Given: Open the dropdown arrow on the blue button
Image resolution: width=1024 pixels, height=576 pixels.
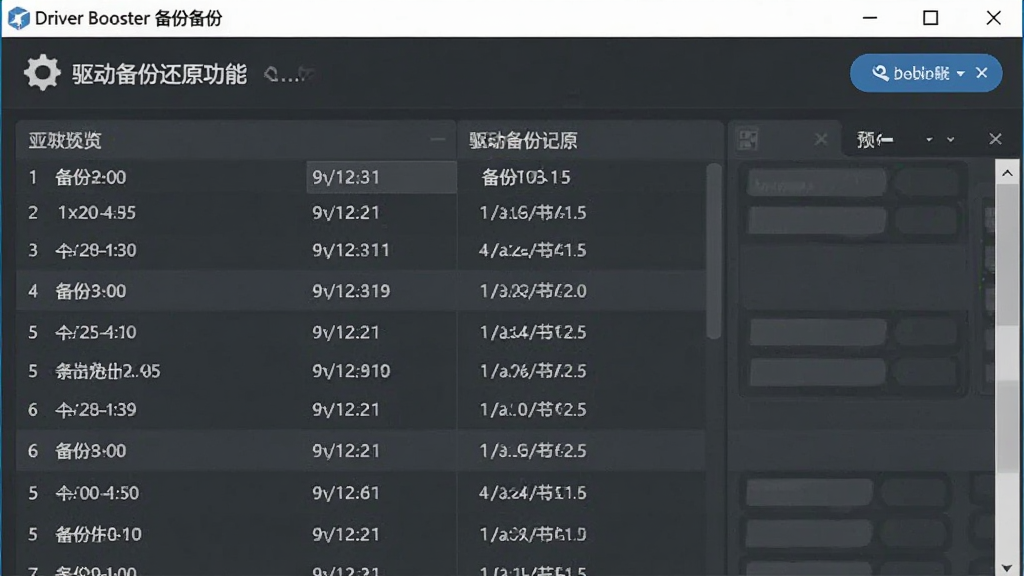Looking at the screenshot, I should click(961, 74).
